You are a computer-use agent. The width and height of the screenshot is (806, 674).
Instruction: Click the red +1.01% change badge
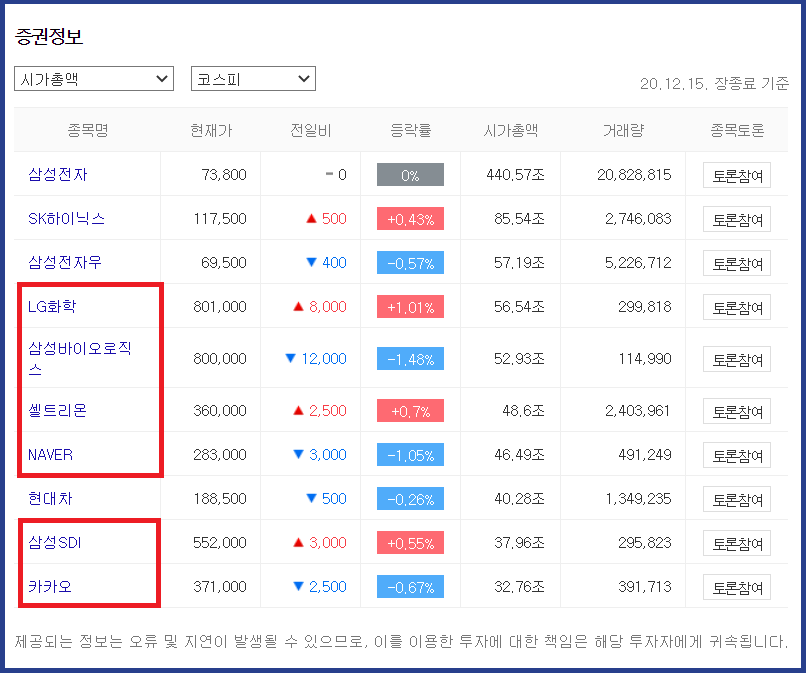[410, 306]
